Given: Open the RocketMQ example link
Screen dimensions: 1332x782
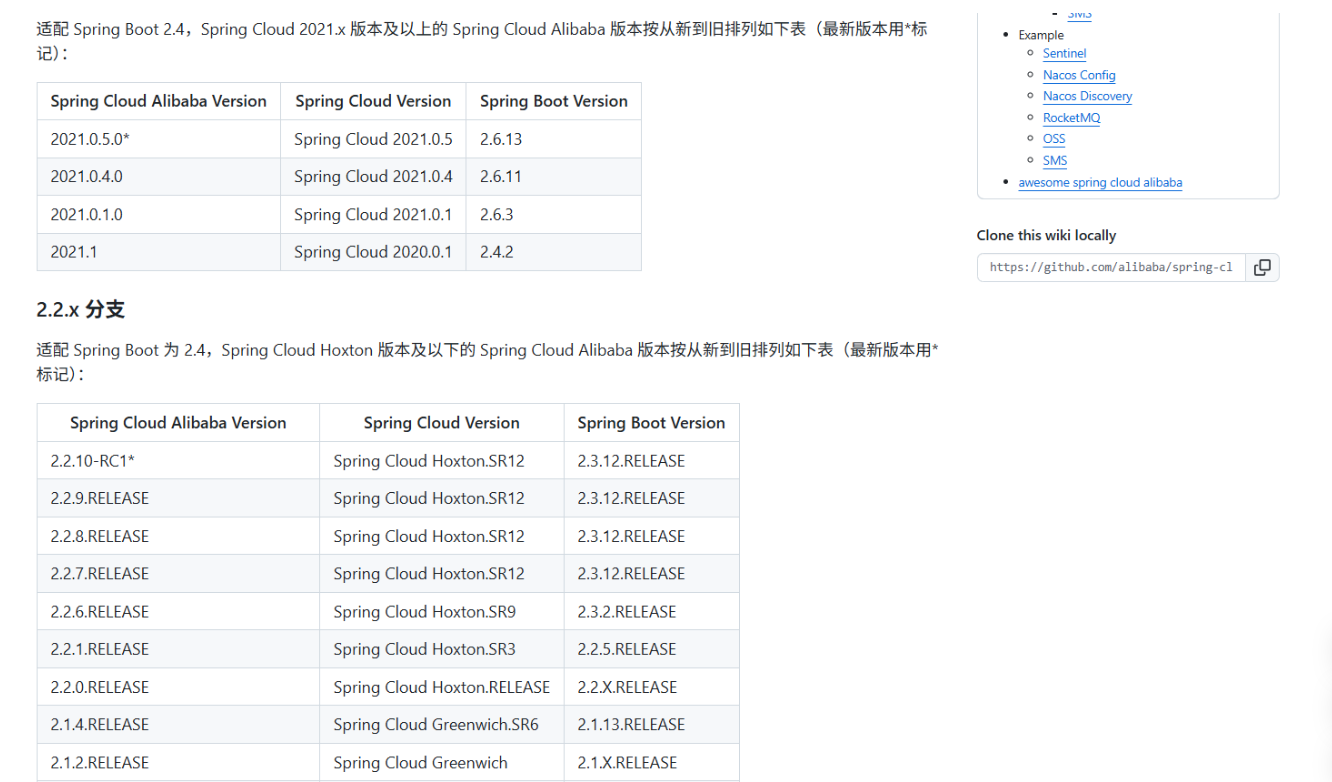Looking at the screenshot, I should tap(1071, 118).
